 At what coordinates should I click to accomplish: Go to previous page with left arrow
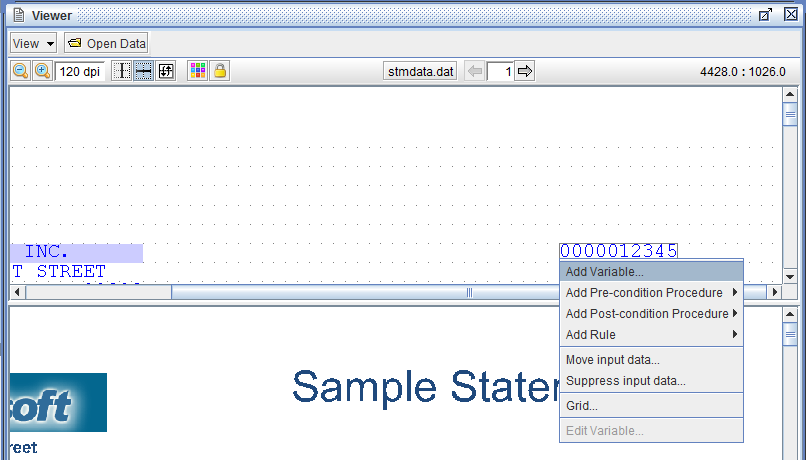click(x=475, y=71)
